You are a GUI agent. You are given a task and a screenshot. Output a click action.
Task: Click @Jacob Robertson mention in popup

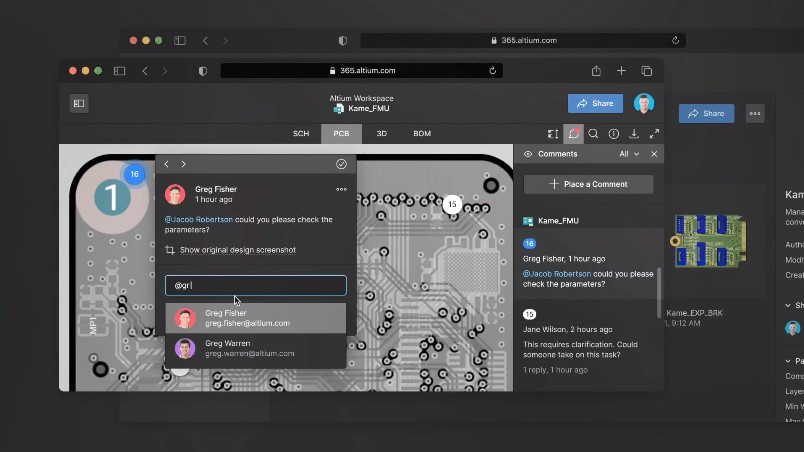(x=198, y=219)
